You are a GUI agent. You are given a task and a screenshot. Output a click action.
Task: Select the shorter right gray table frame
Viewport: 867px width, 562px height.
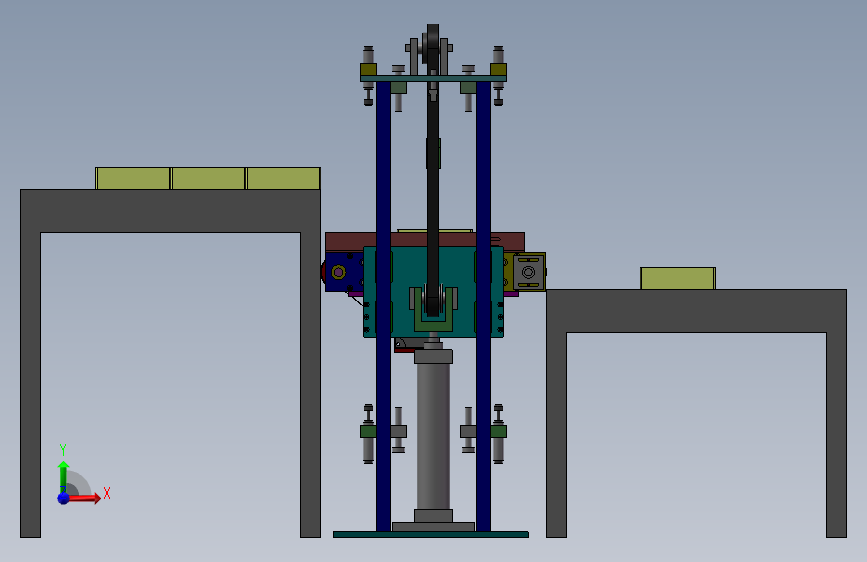pos(696,310)
